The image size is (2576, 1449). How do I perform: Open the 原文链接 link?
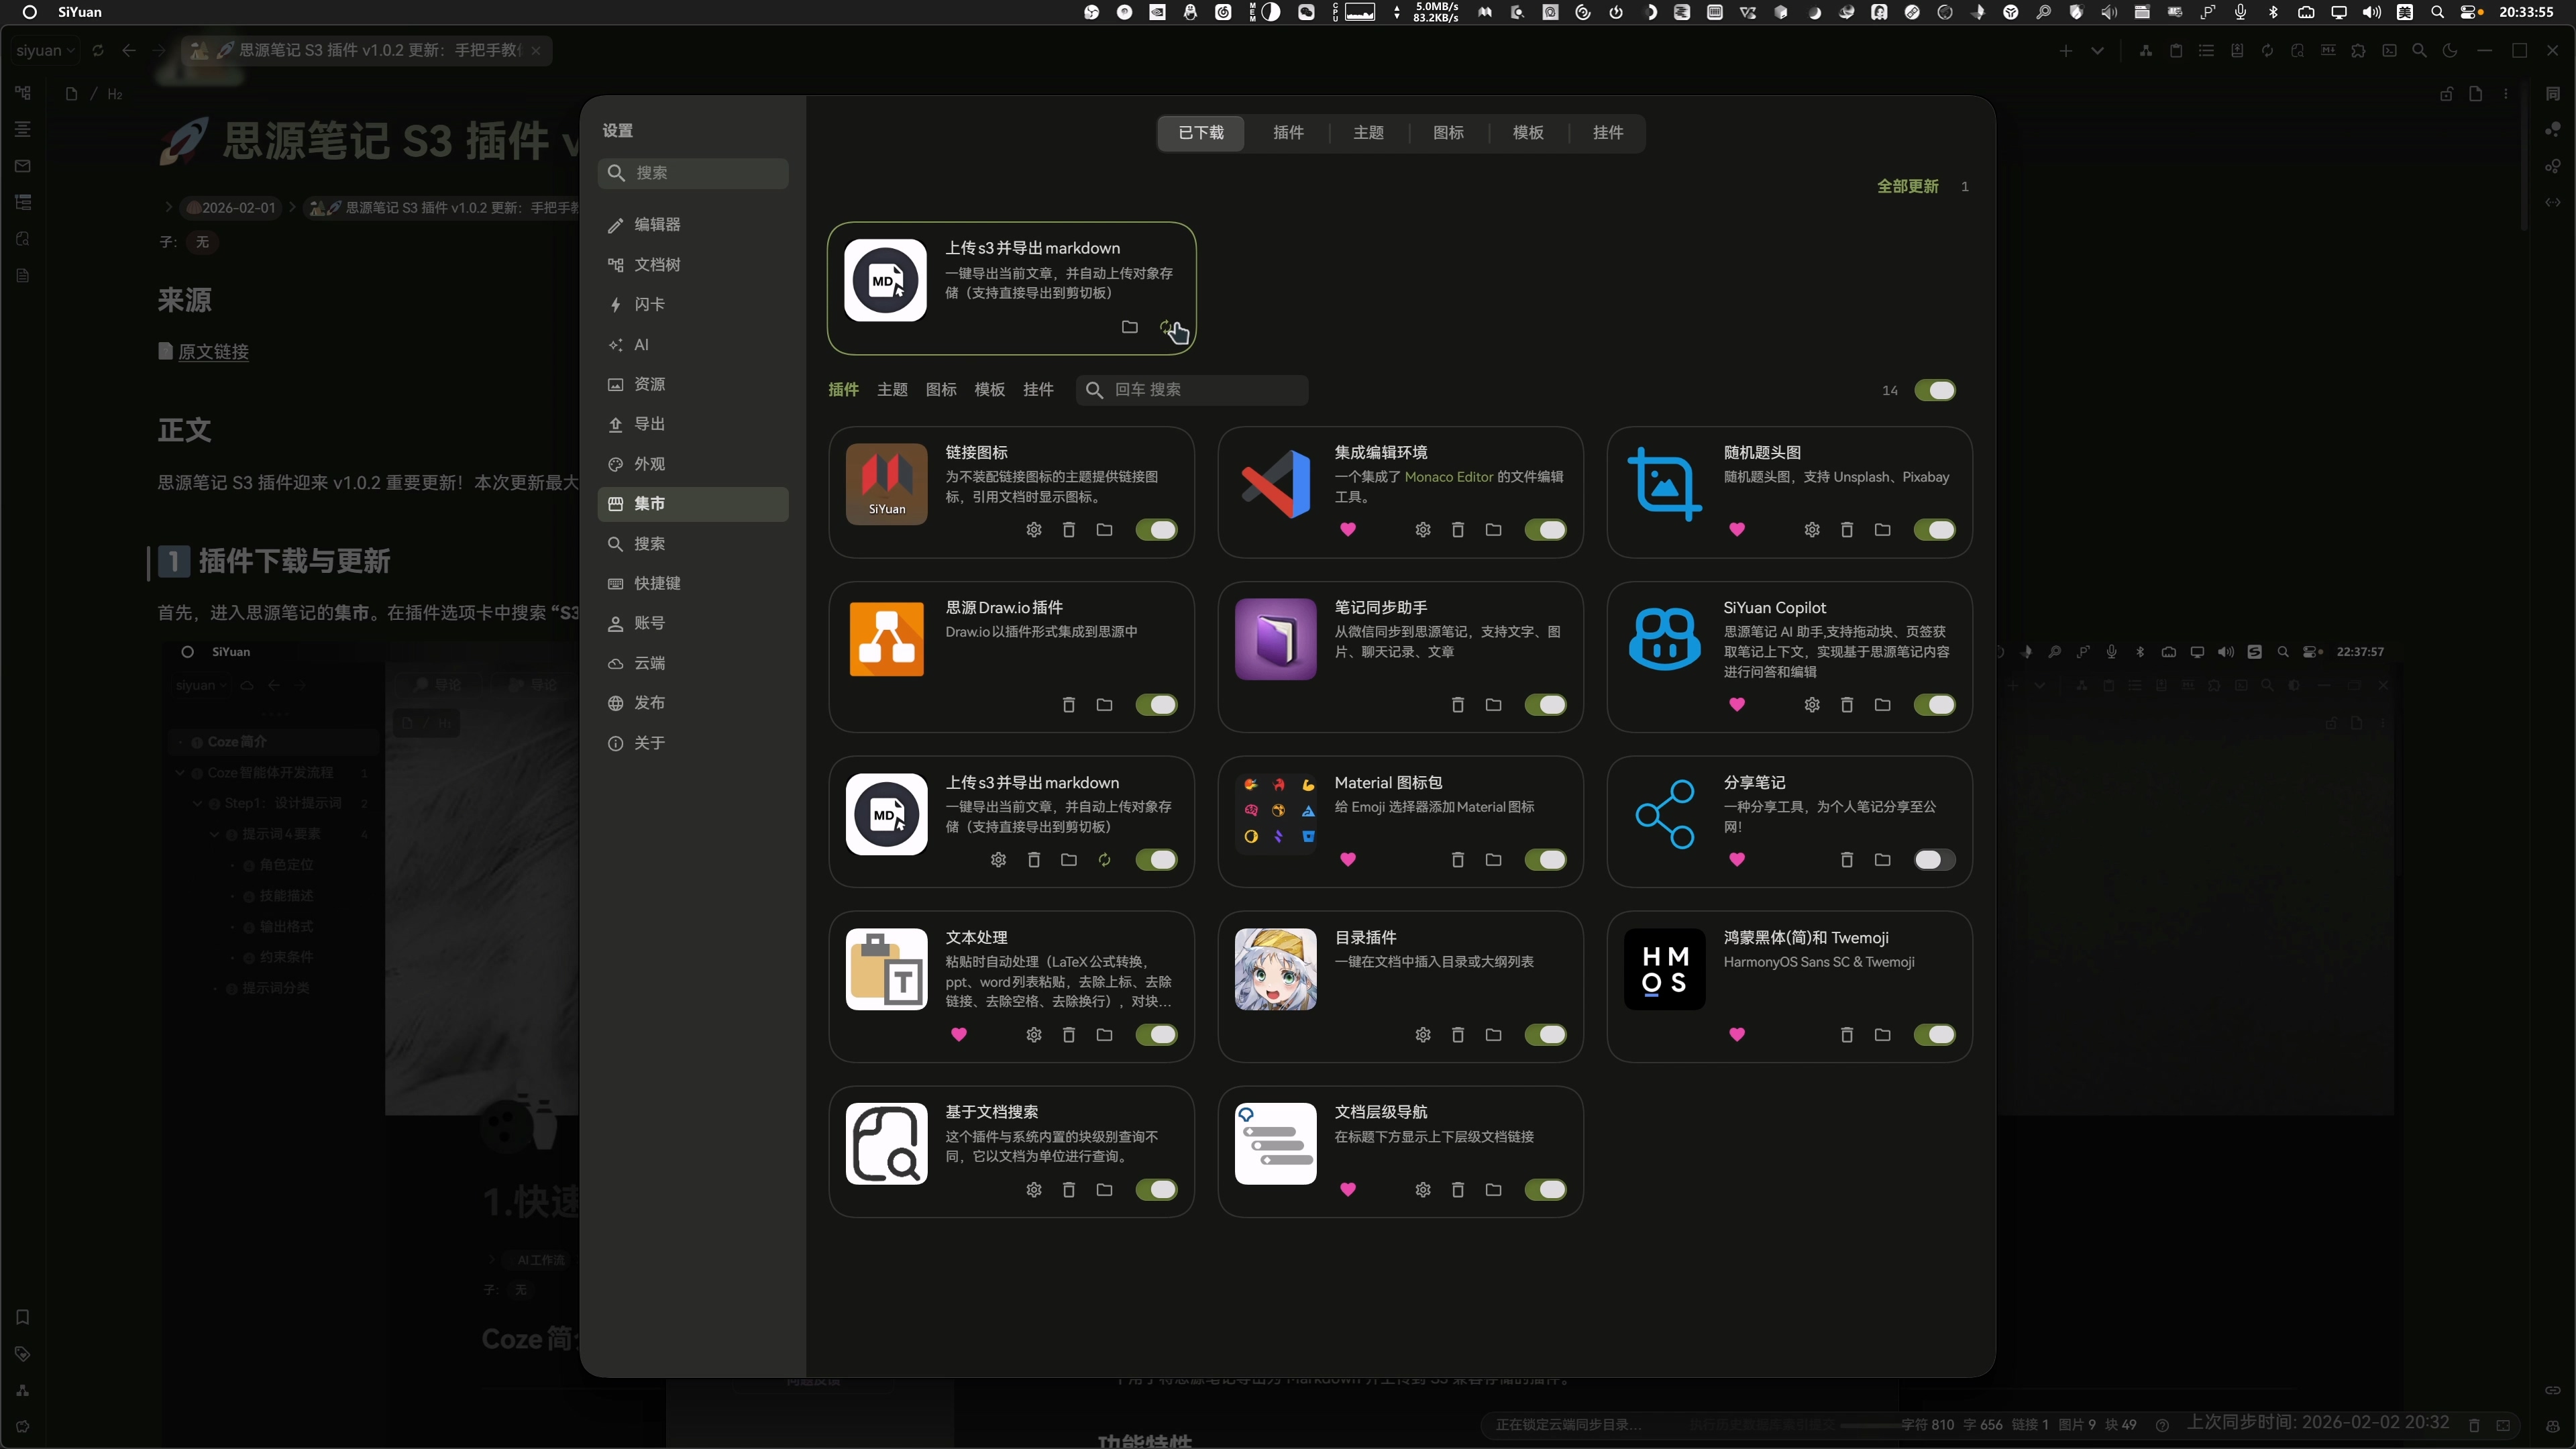[213, 352]
